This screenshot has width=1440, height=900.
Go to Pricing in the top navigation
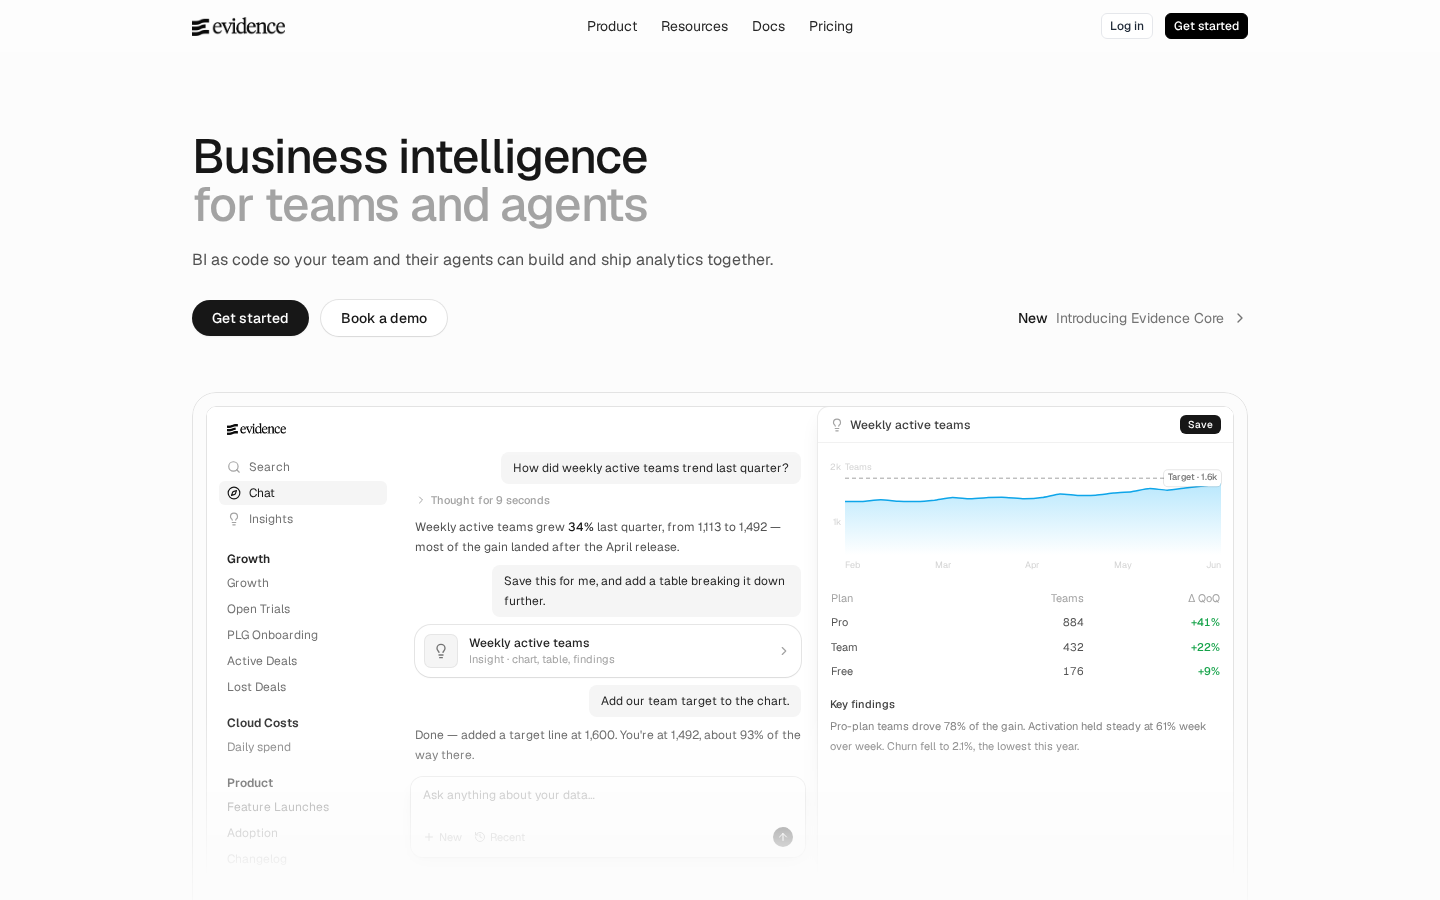click(831, 26)
